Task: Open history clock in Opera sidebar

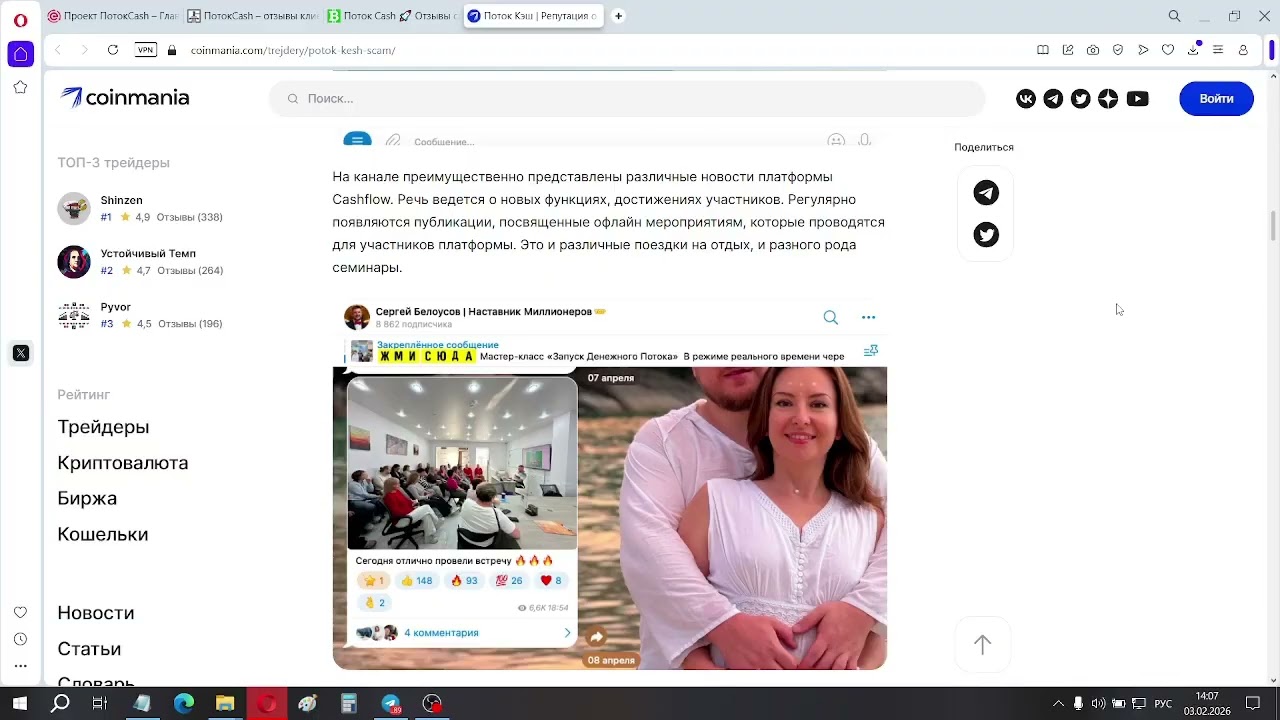Action: coord(20,639)
